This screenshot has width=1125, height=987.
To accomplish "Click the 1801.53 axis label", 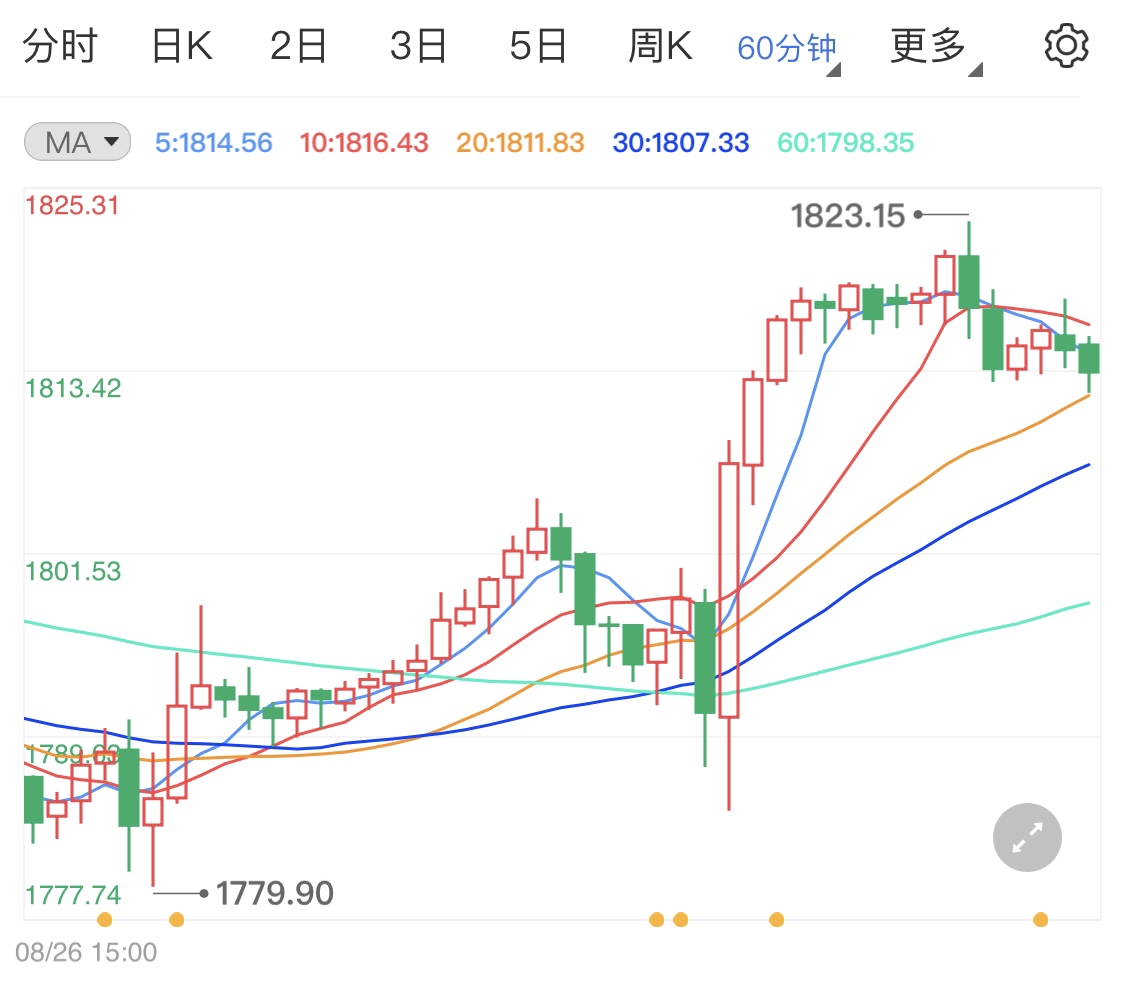I will [73, 572].
